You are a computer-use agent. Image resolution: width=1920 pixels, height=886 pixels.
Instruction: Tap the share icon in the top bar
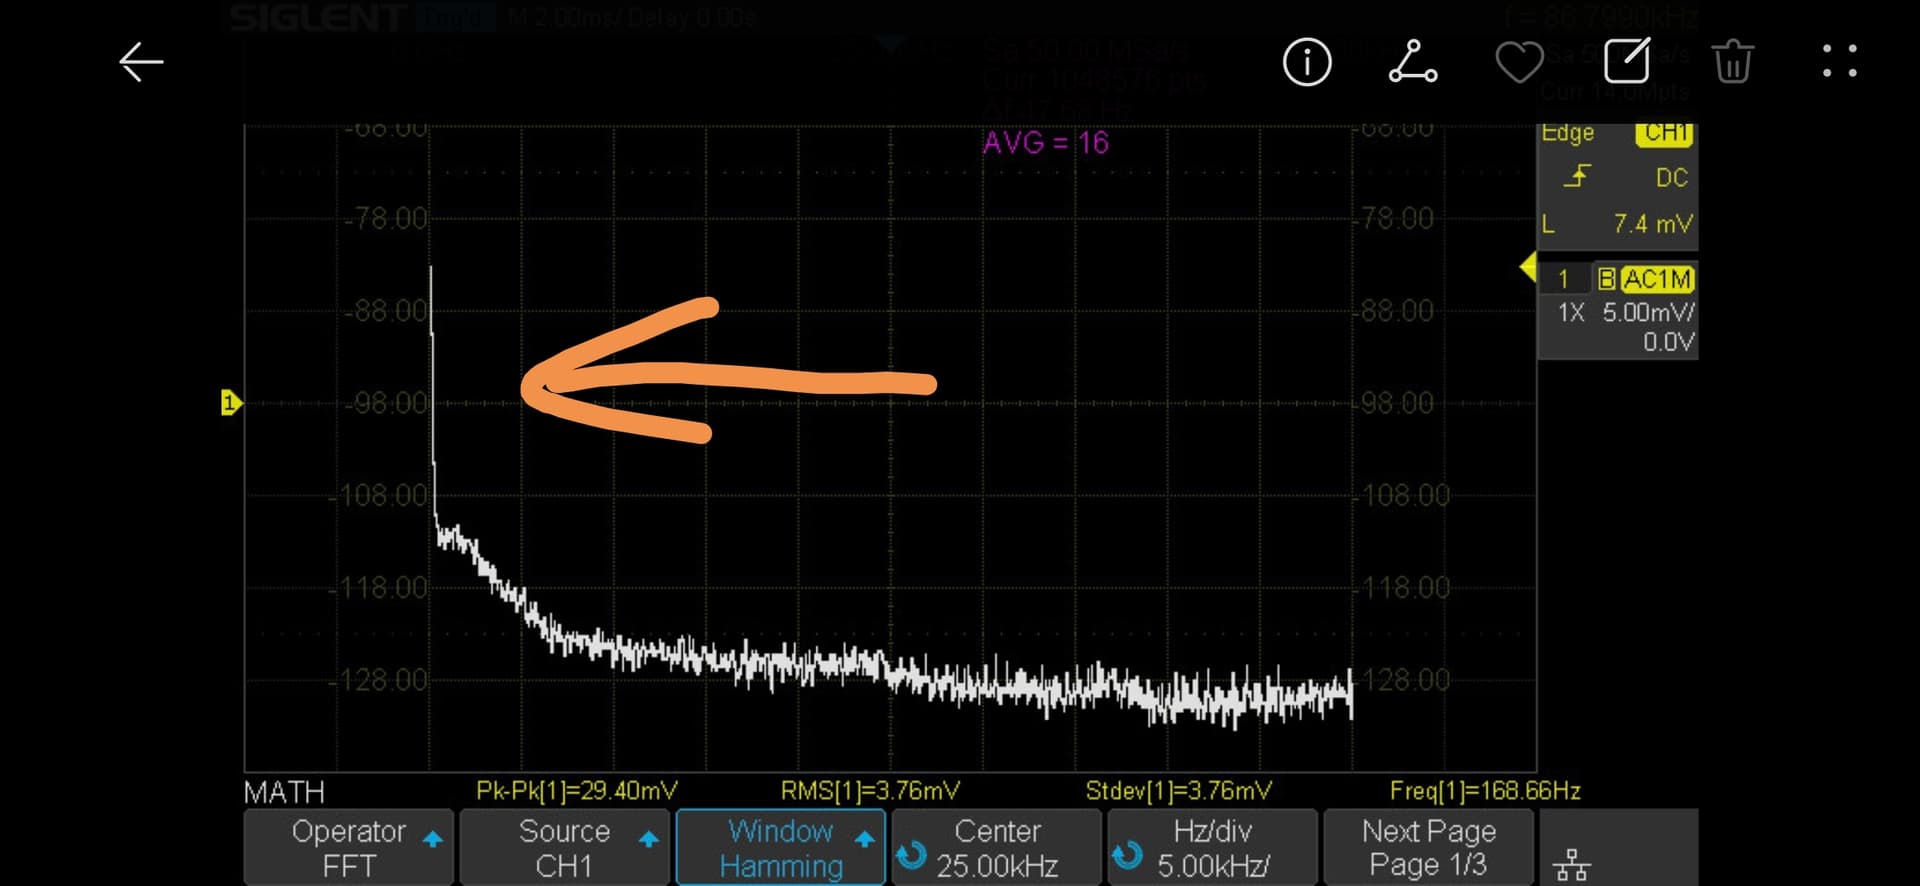pos(1413,62)
